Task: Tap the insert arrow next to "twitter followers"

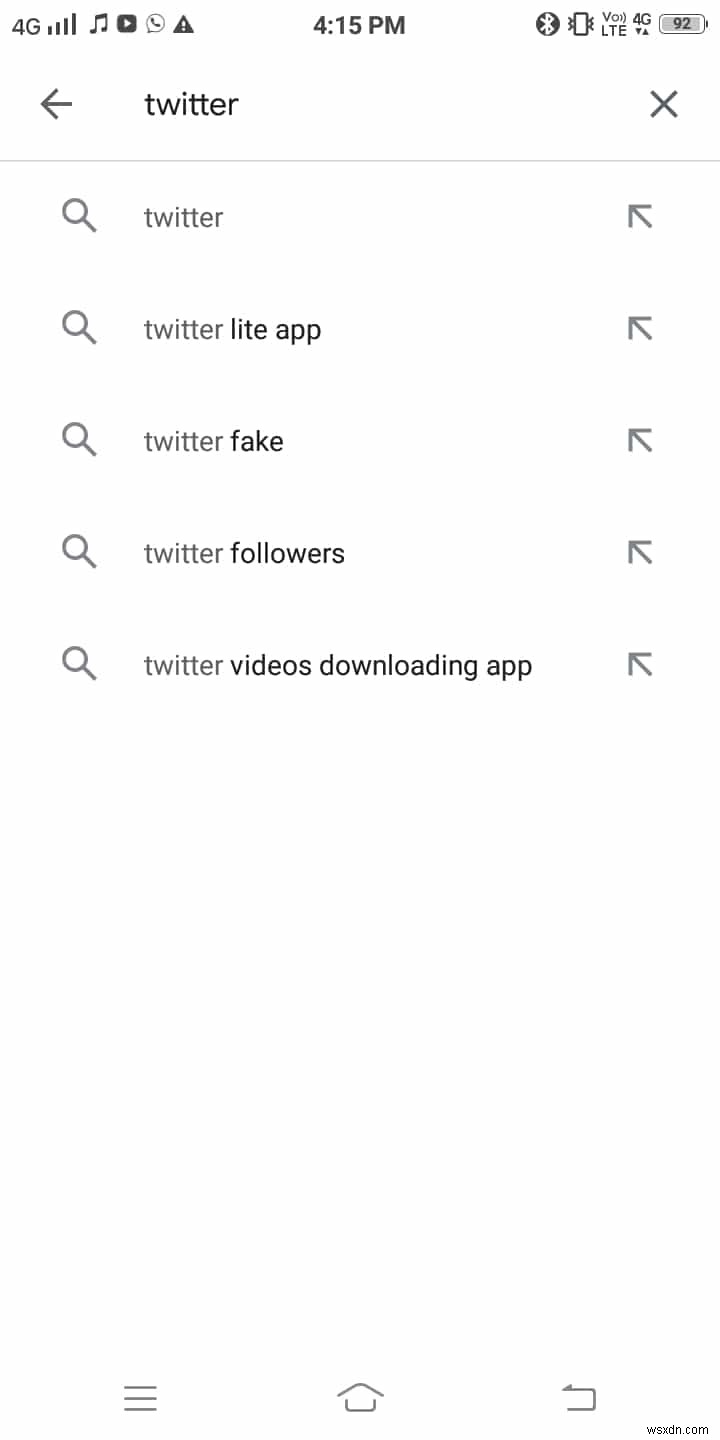Action: (x=640, y=552)
